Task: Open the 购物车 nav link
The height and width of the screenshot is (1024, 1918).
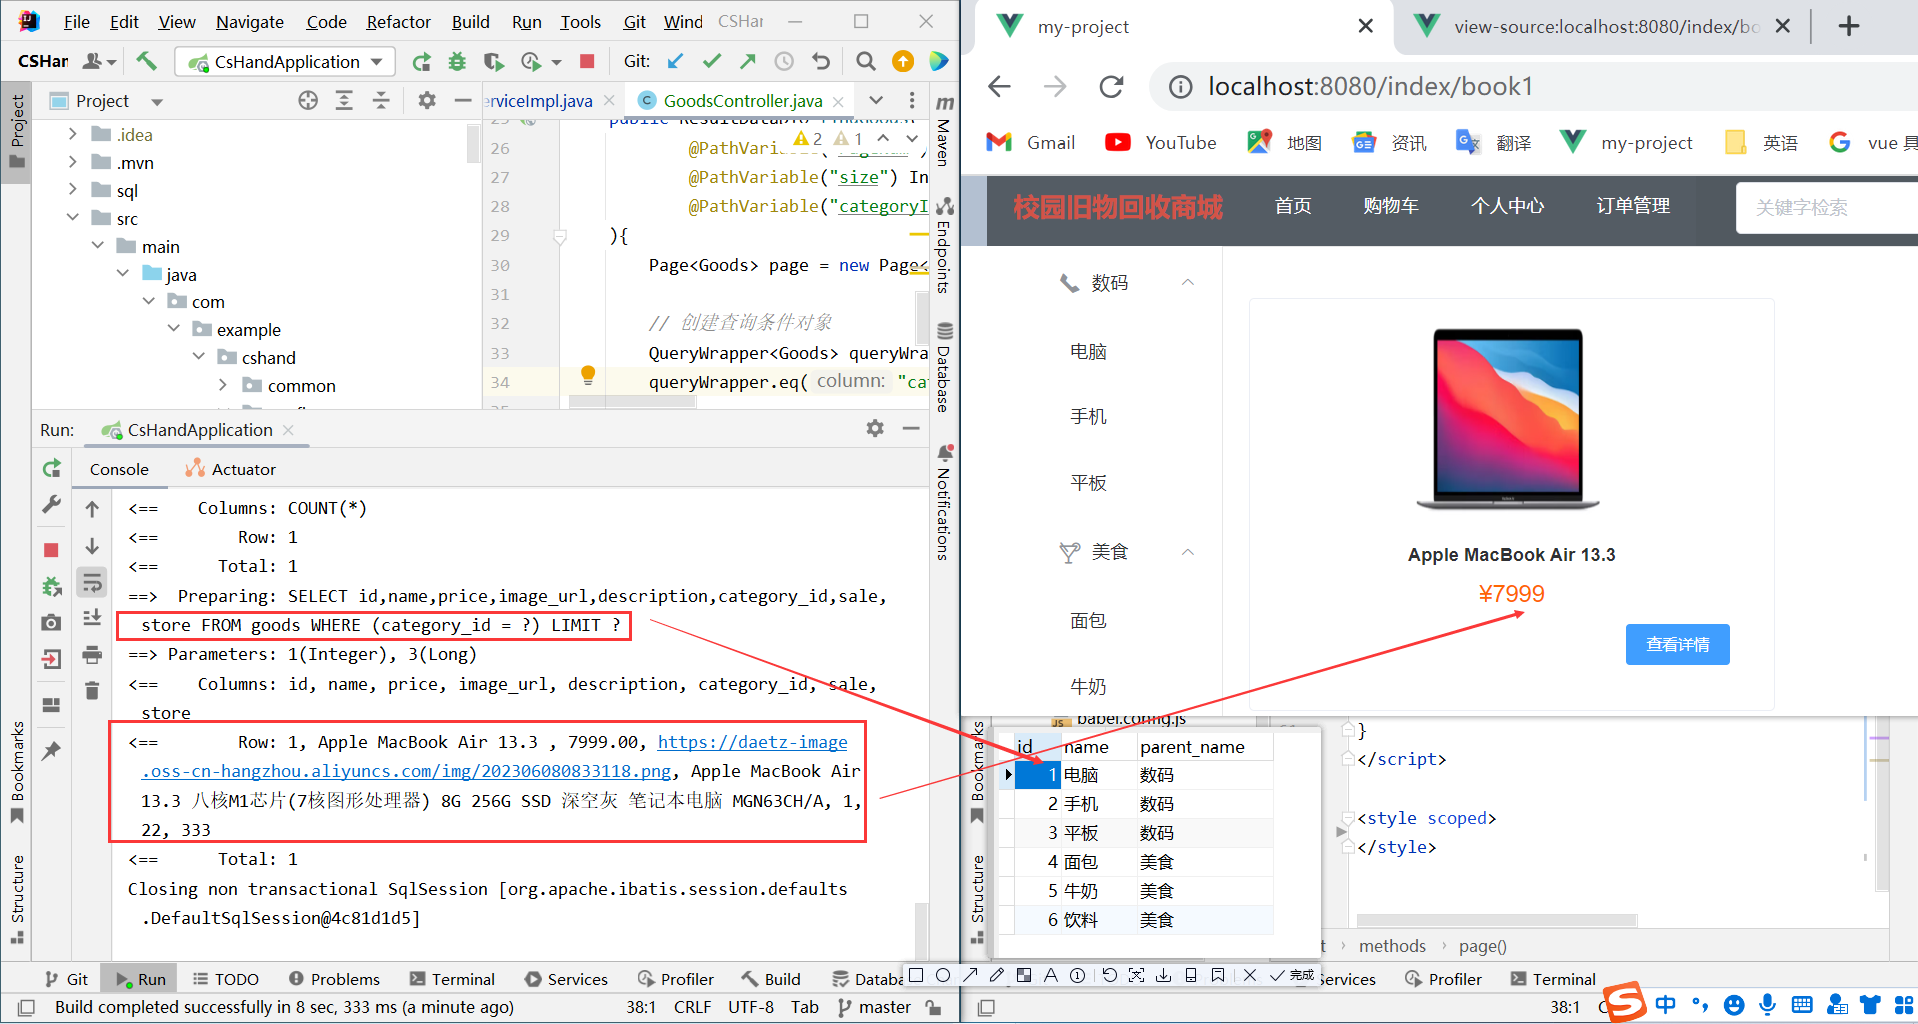Action: click(x=1391, y=206)
